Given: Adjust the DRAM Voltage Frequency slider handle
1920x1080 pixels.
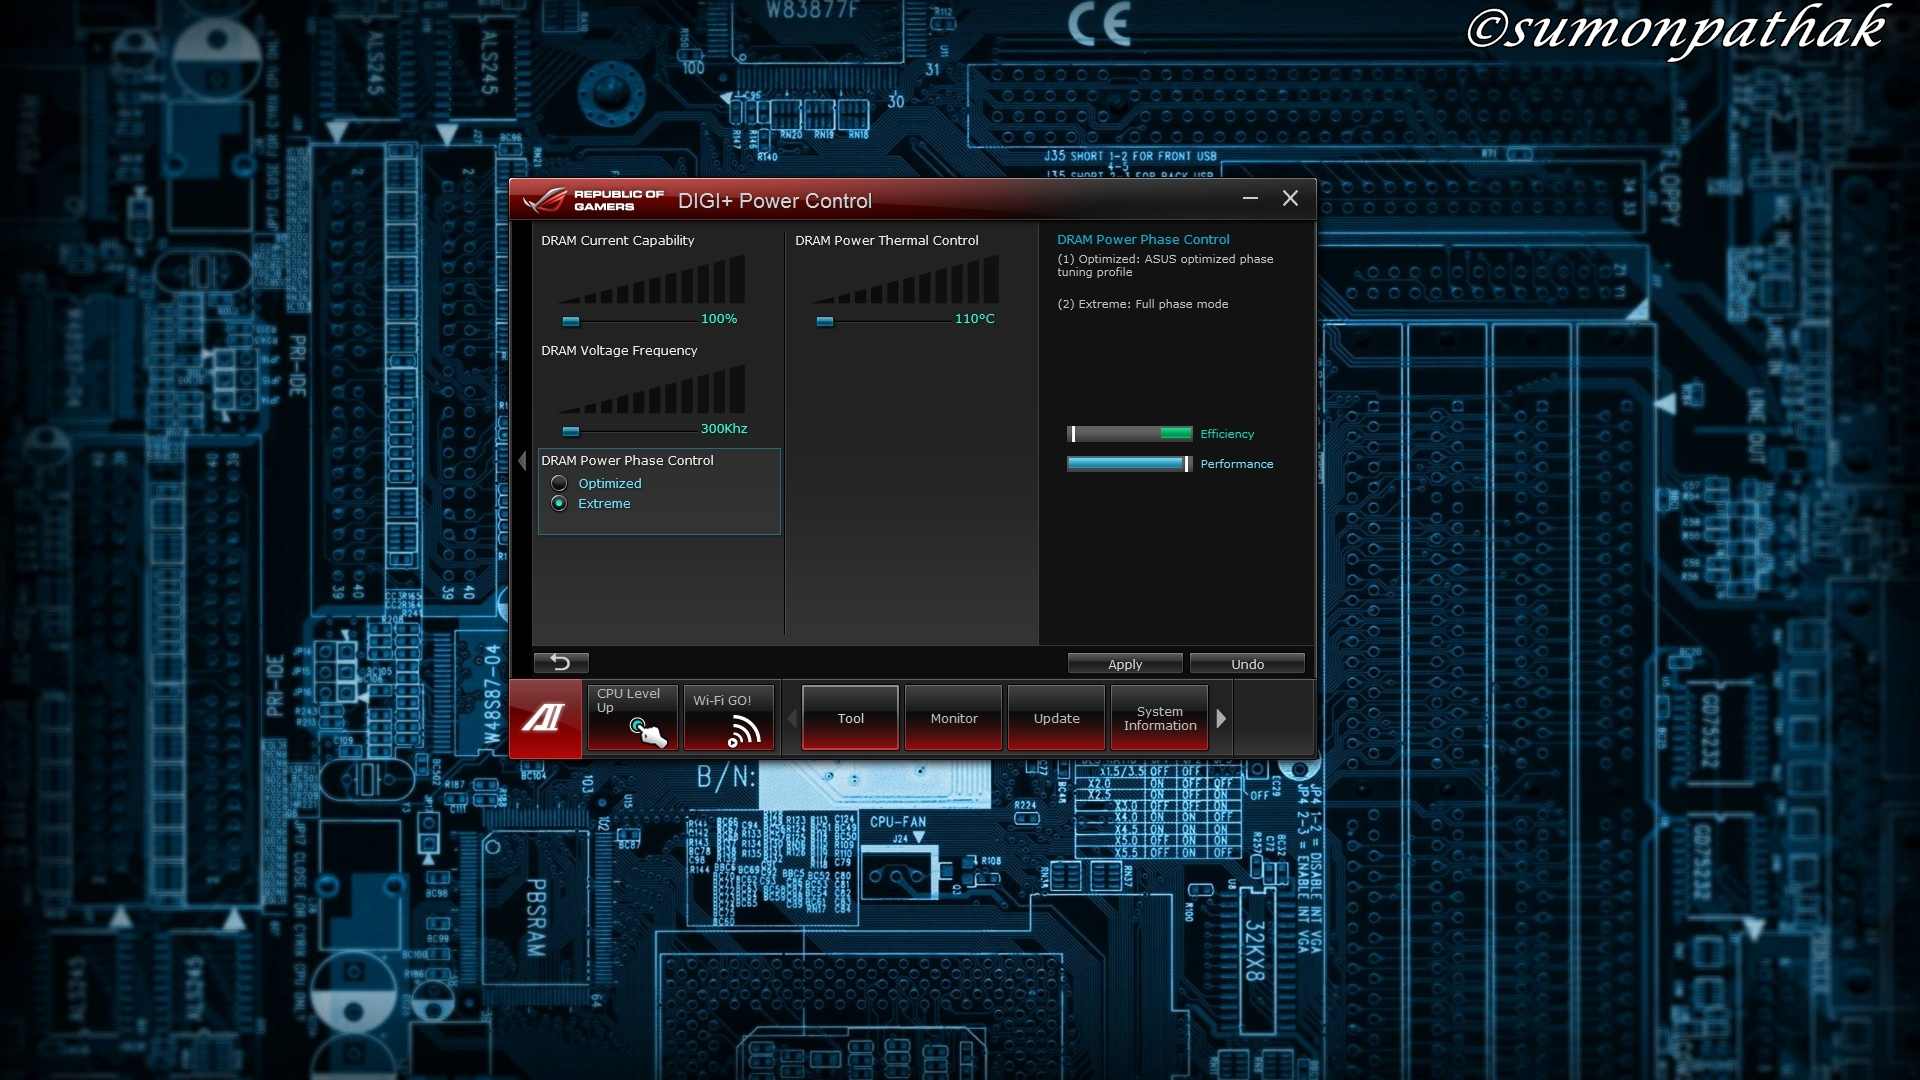Looking at the screenshot, I should (571, 431).
